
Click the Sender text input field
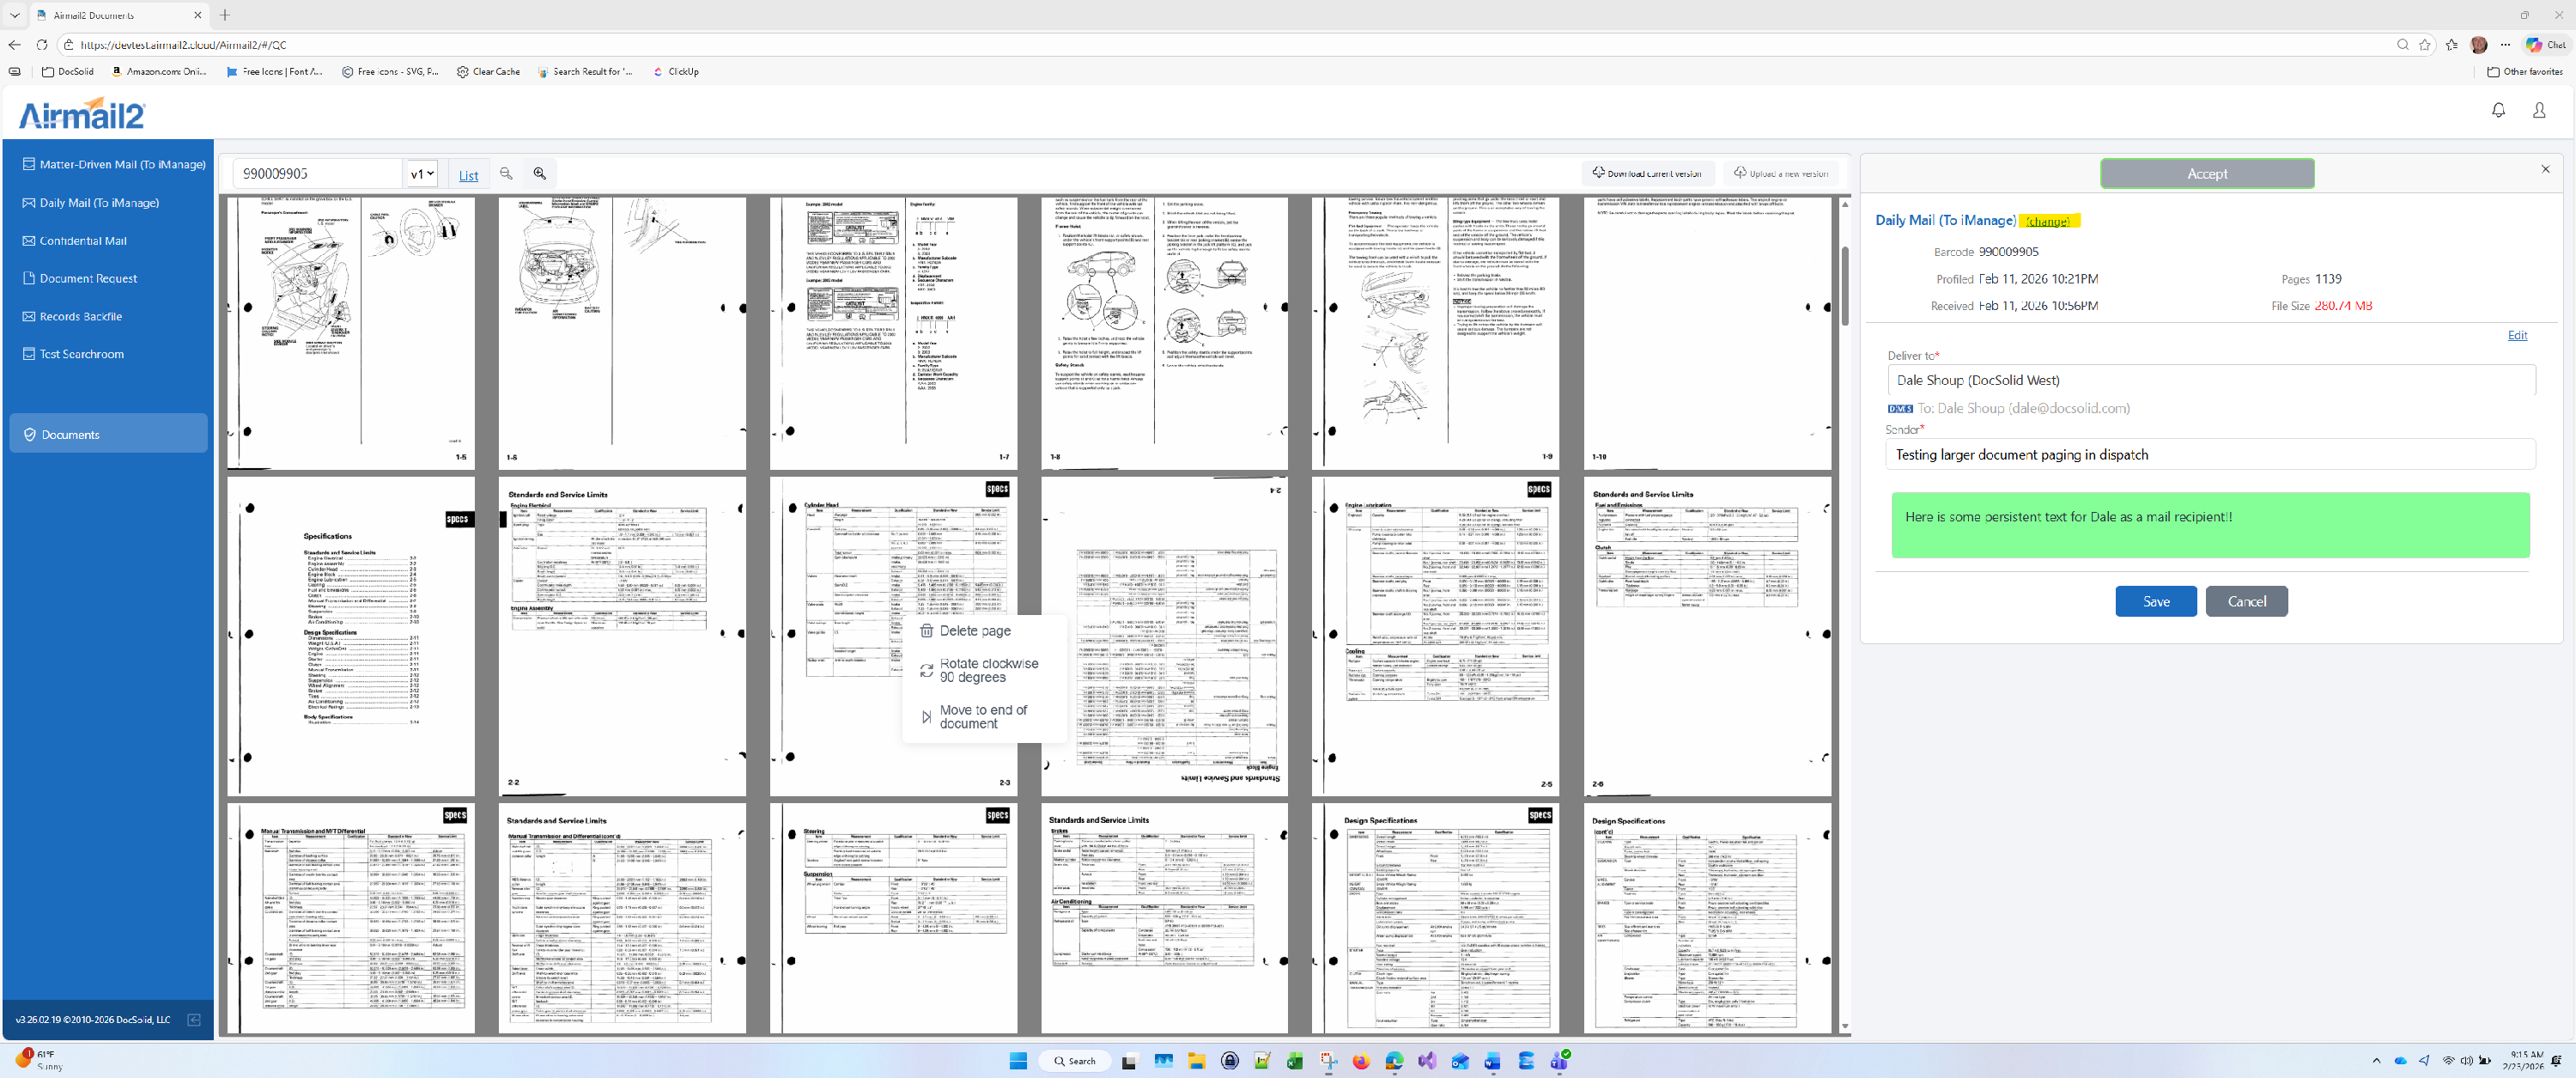(x=2210, y=455)
